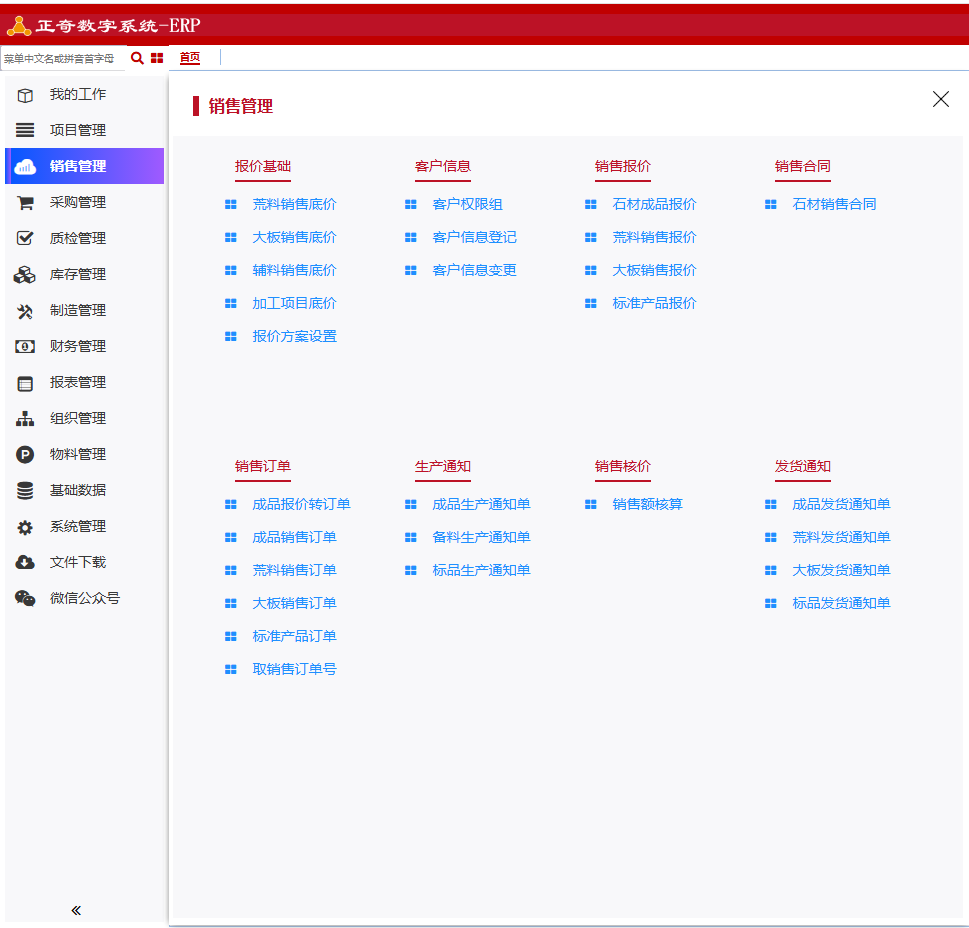Open 成品生产通知单 link
This screenshot has height=928, width=969.
click(481, 505)
